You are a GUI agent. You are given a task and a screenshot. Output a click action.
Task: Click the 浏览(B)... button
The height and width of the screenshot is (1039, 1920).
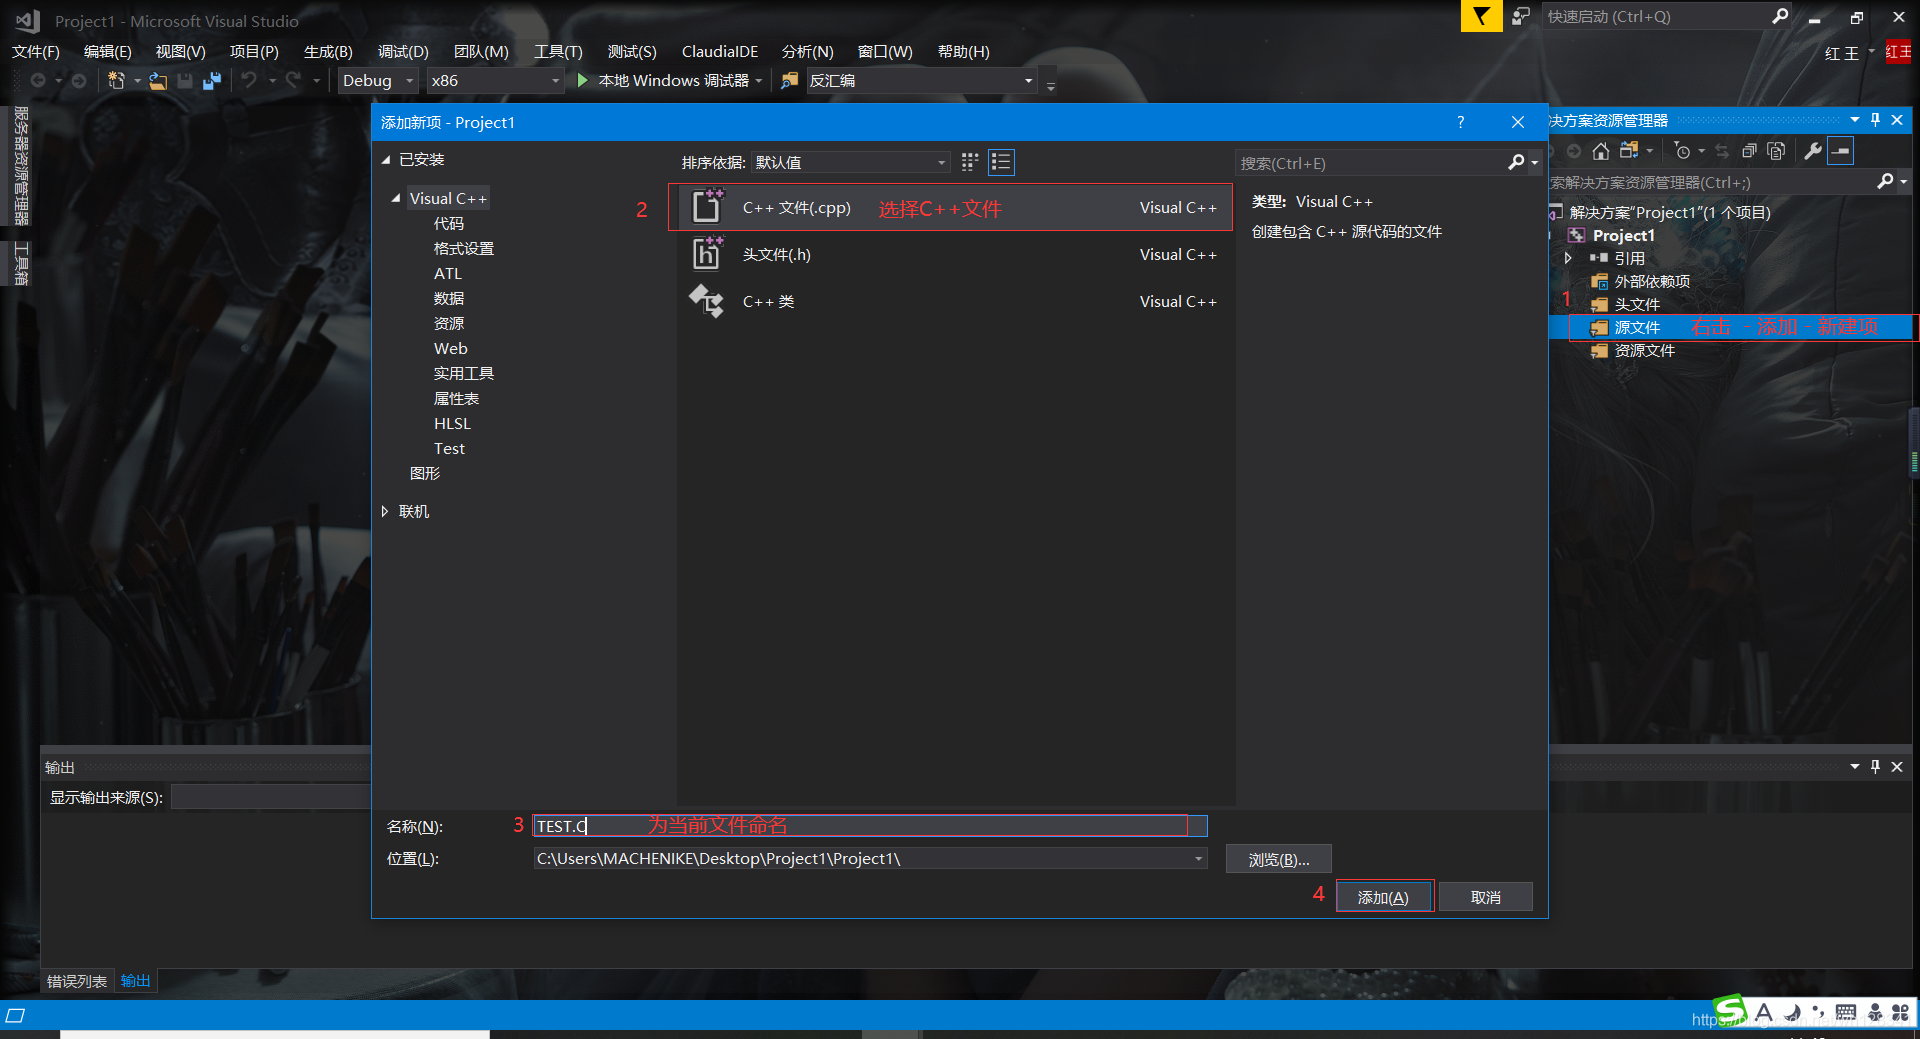1279,859
